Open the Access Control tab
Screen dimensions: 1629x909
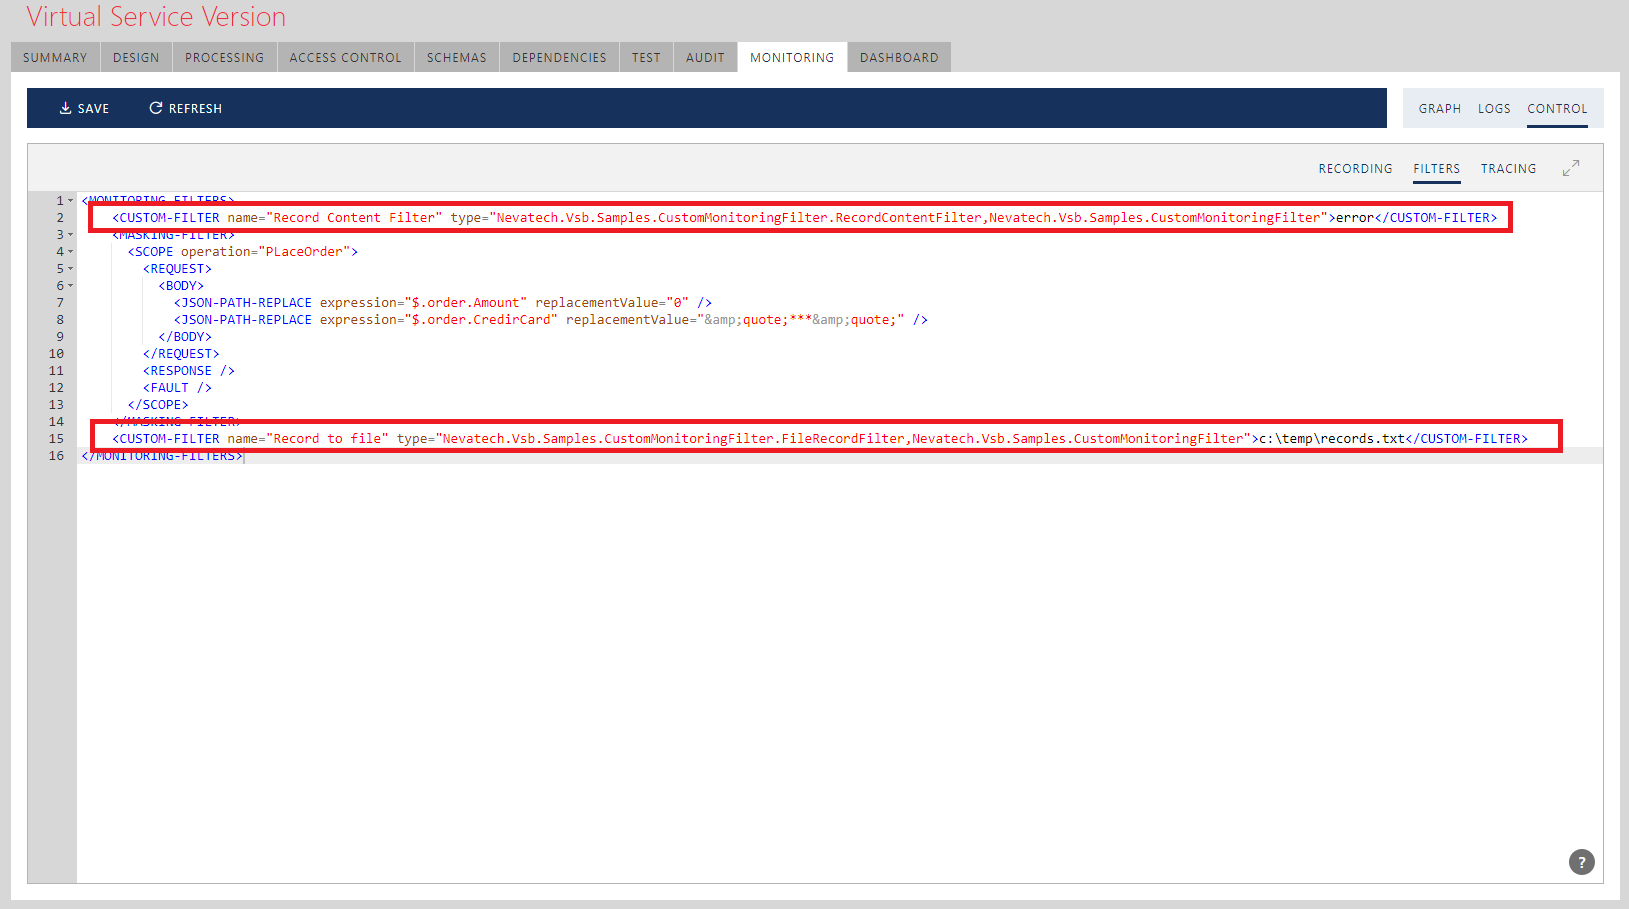(x=345, y=58)
